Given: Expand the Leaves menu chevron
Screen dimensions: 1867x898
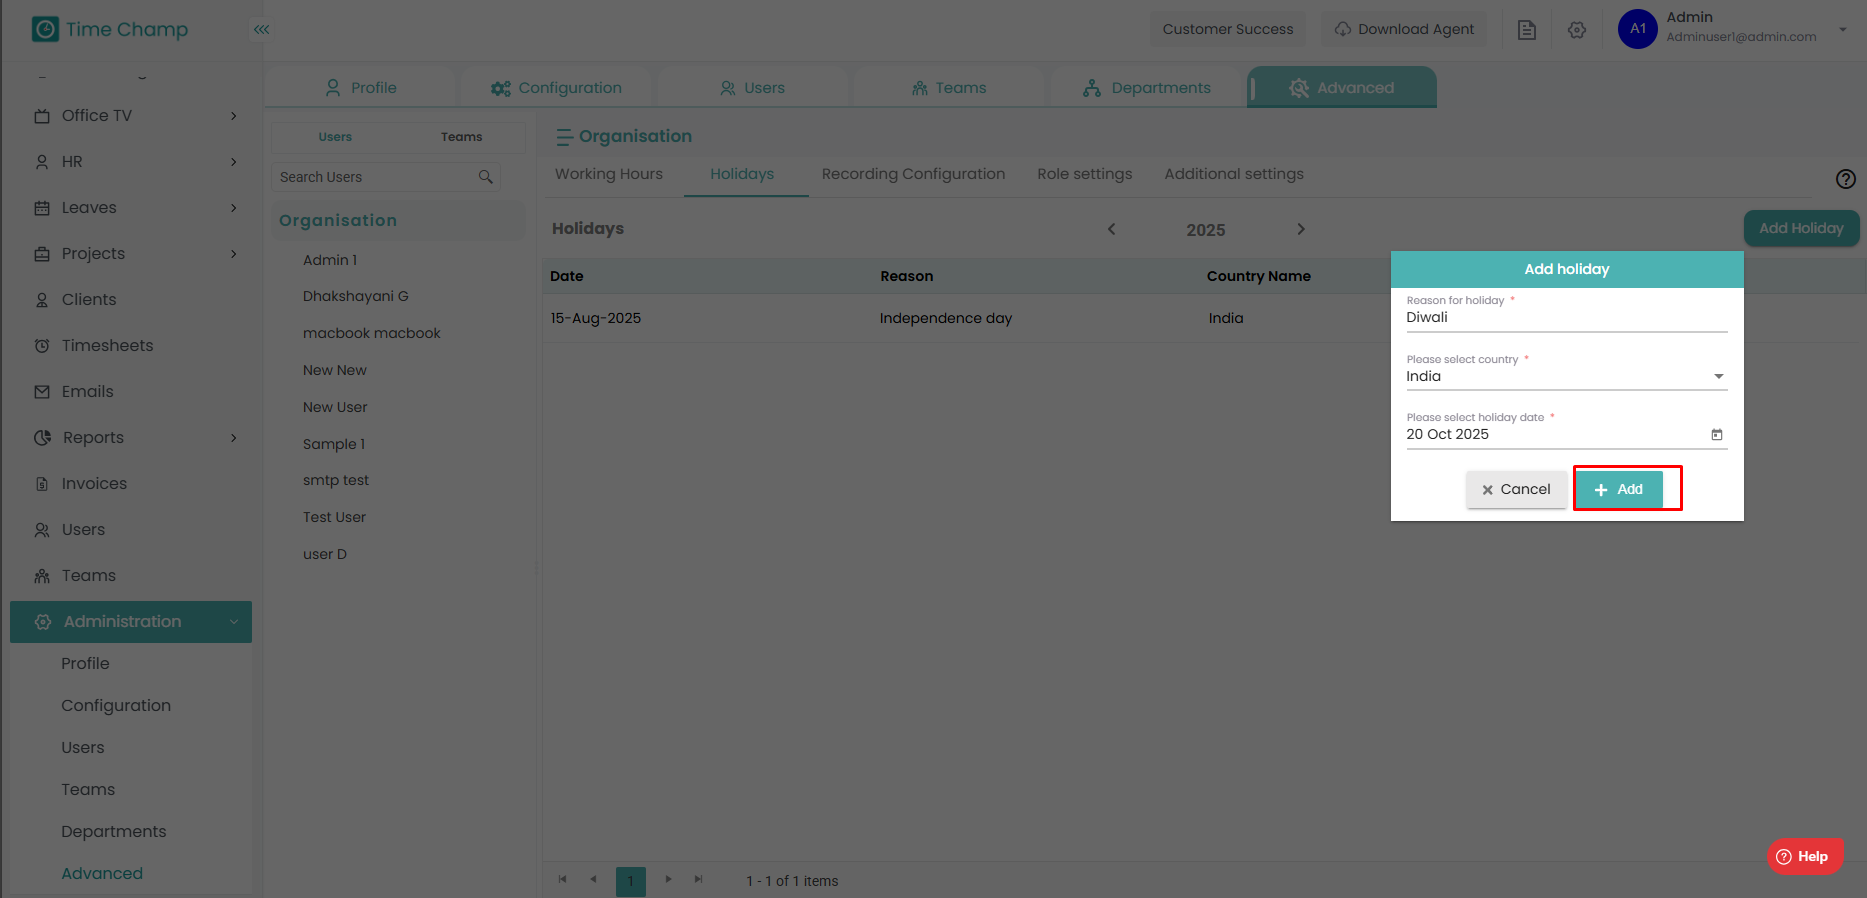Looking at the screenshot, I should [x=234, y=208].
